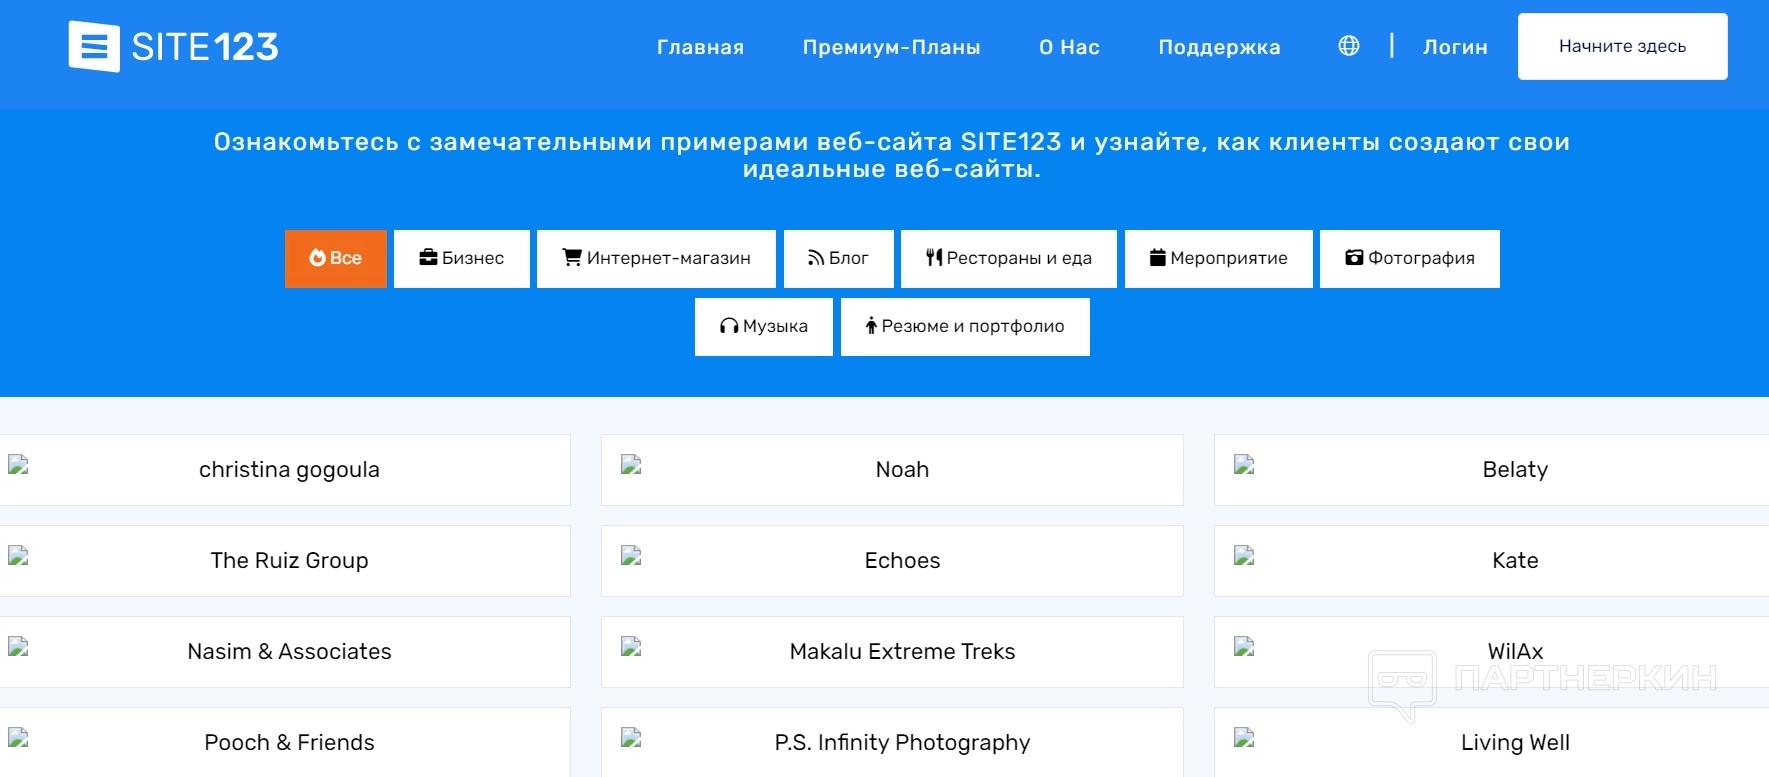Viewport: 1769px width, 777px height.
Task: Filter examples by Музыка
Action: tap(764, 327)
